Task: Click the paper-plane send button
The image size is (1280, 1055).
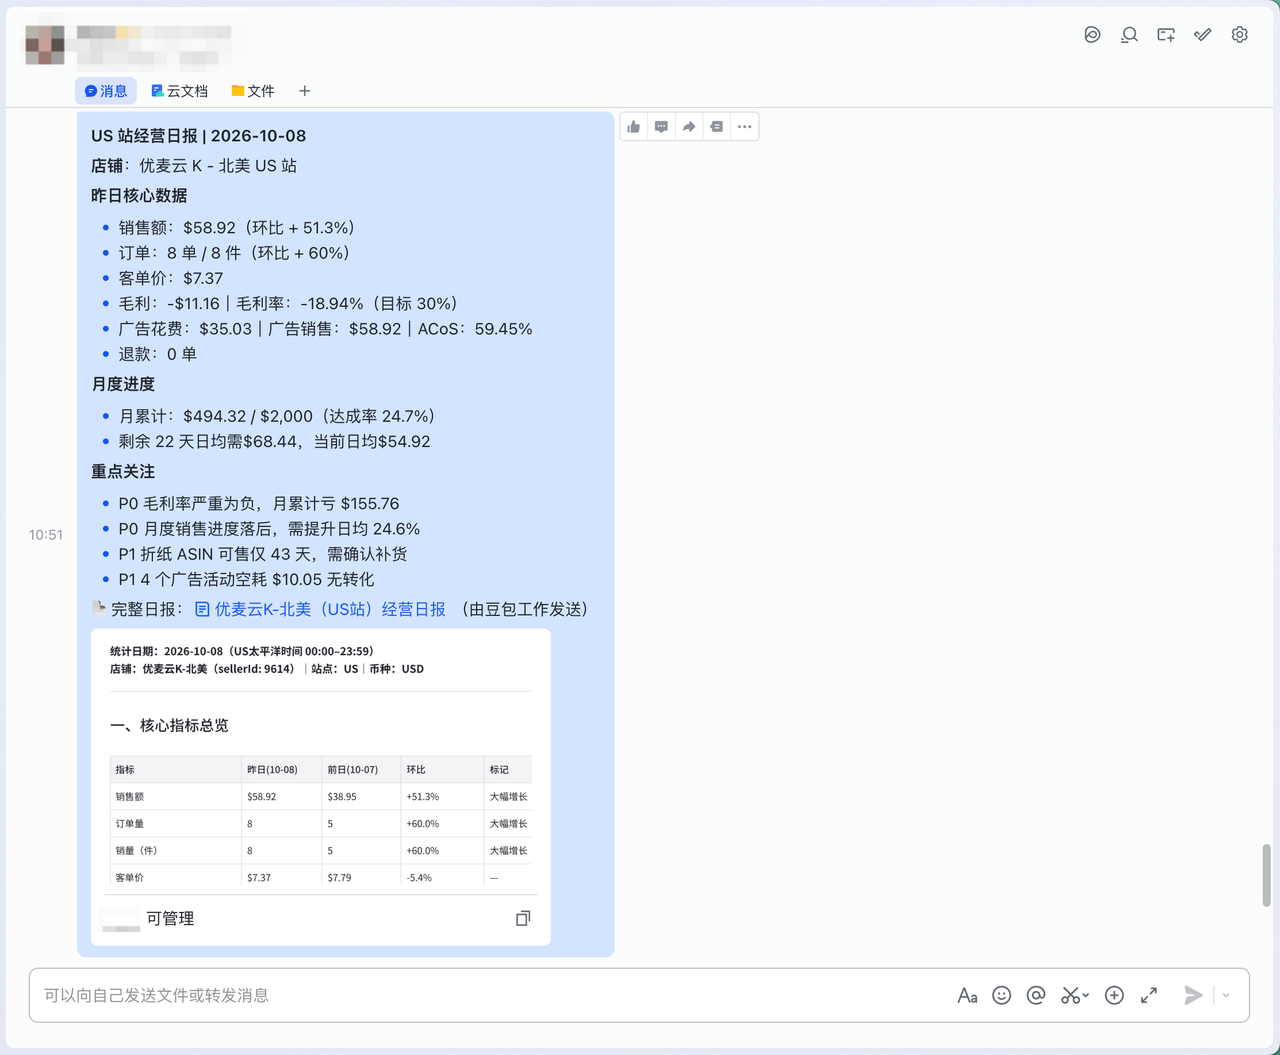Action: tap(1193, 995)
